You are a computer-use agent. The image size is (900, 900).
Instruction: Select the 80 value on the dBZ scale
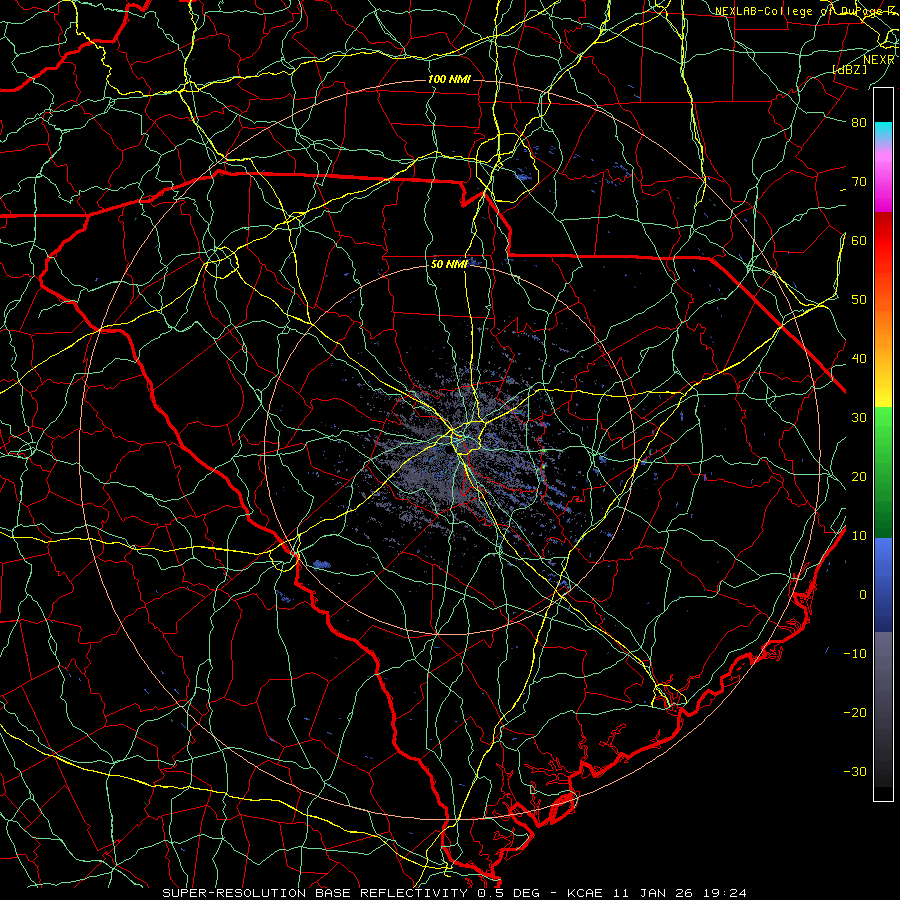click(x=859, y=122)
